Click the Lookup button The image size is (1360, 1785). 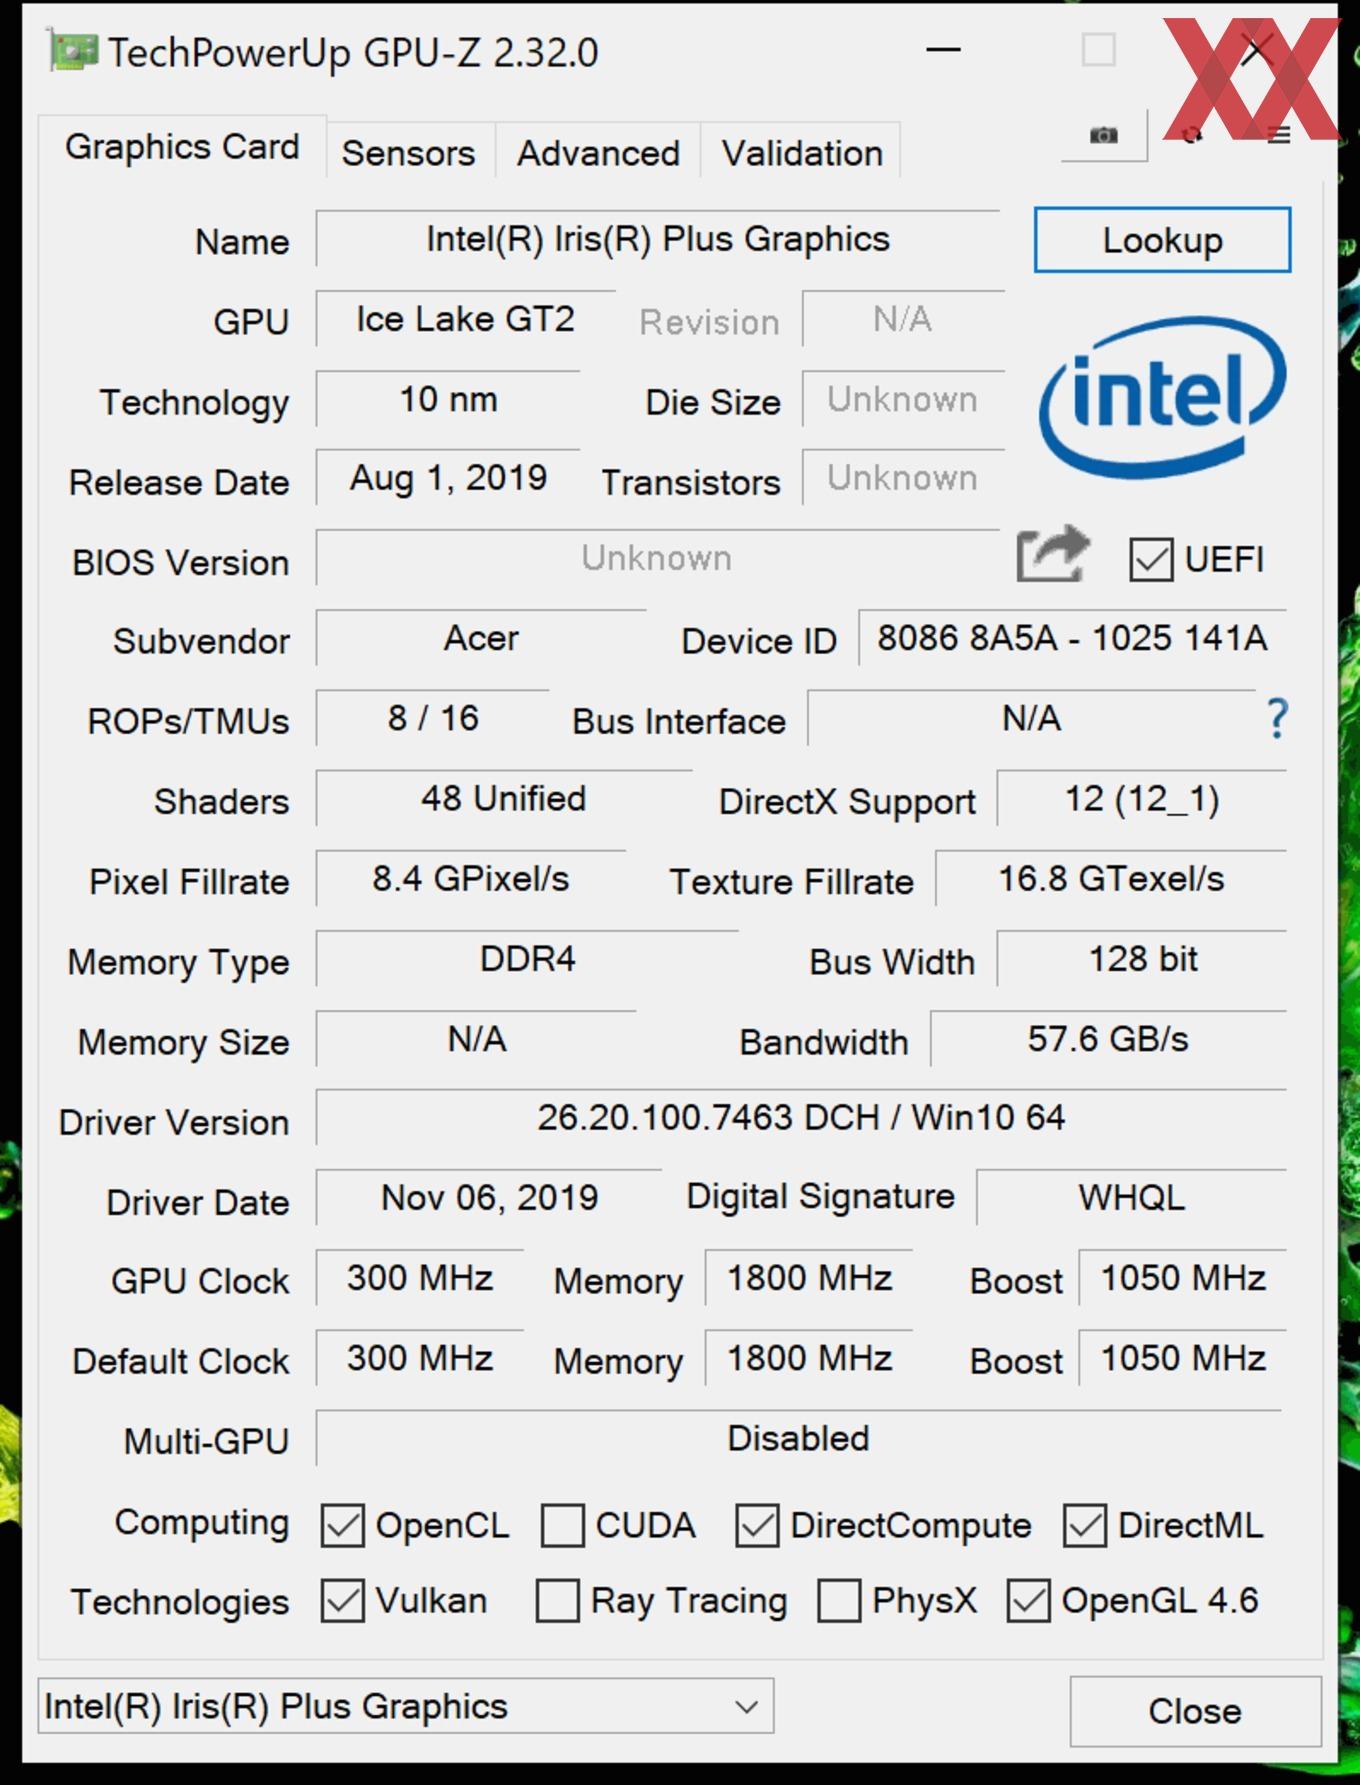click(1162, 240)
